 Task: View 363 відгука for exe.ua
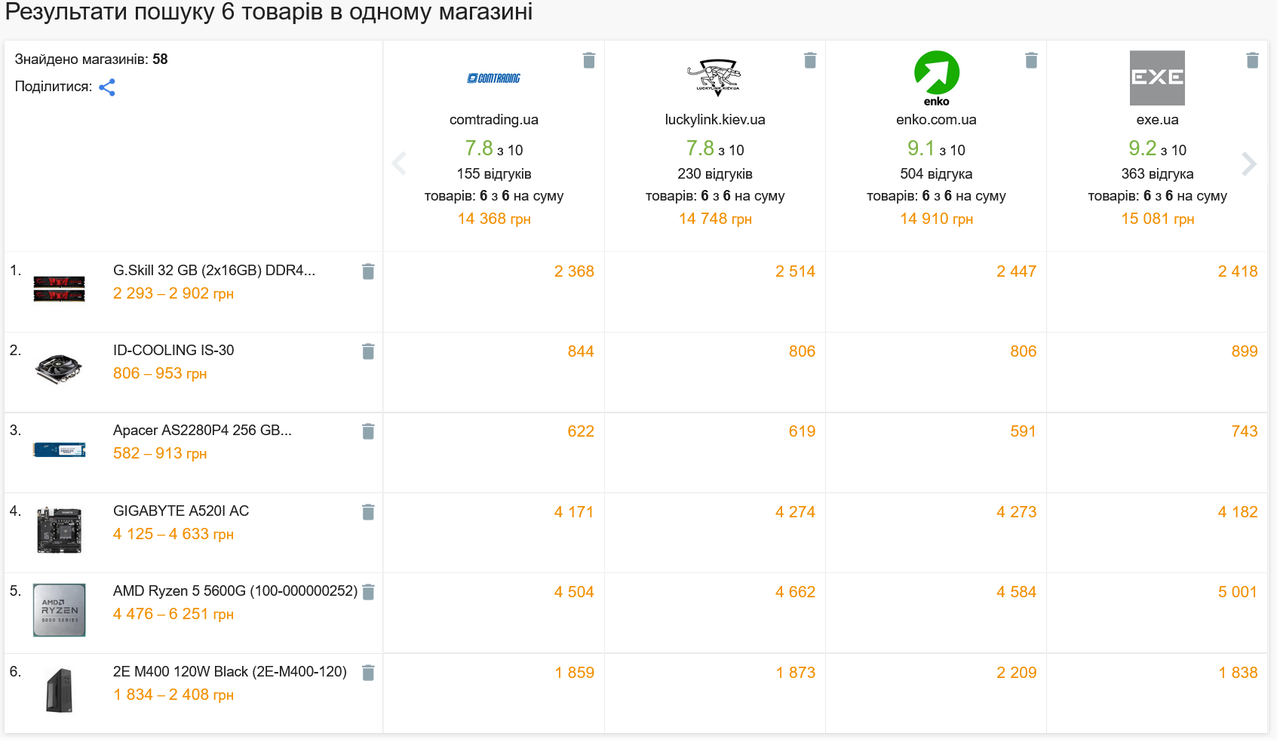[1157, 174]
